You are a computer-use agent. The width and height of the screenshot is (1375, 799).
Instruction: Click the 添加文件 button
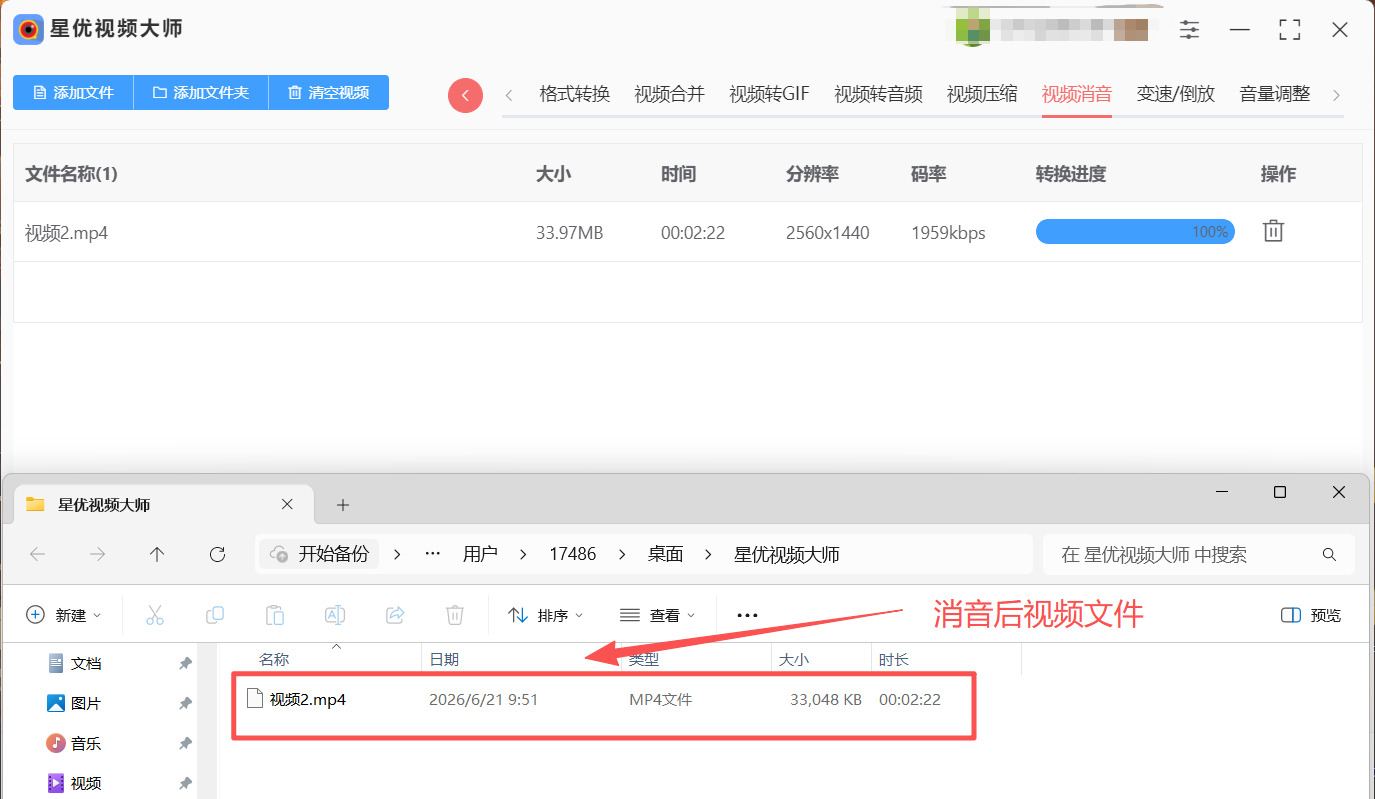point(73,93)
